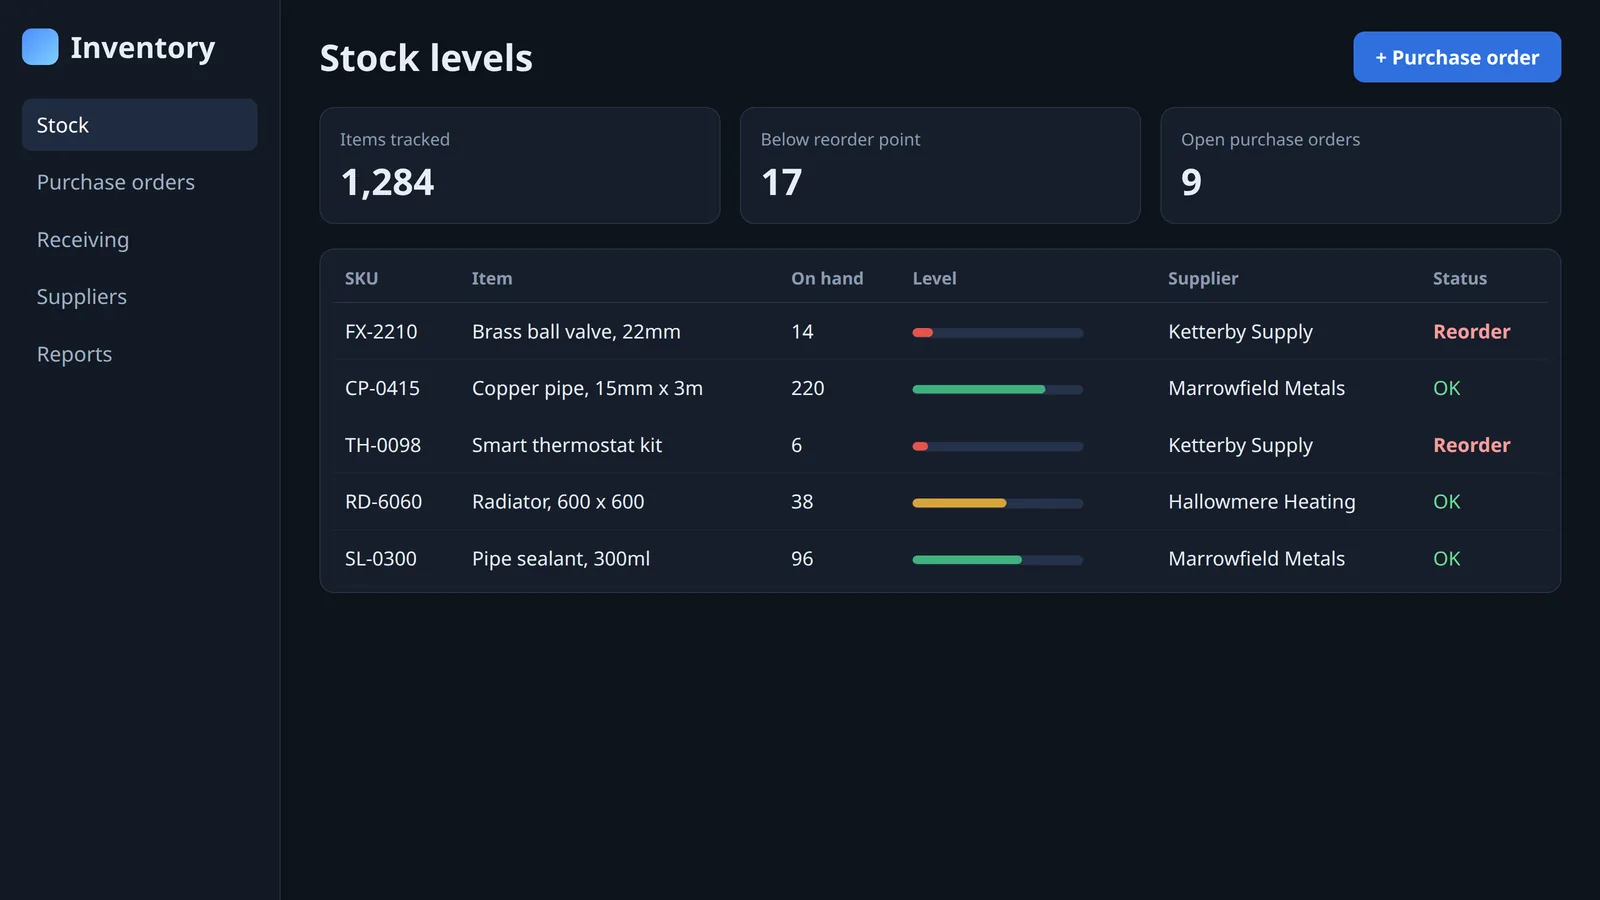Sort by the Item column header
The width and height of the screenshot is (1600, 900).
[x=492, y=279]
